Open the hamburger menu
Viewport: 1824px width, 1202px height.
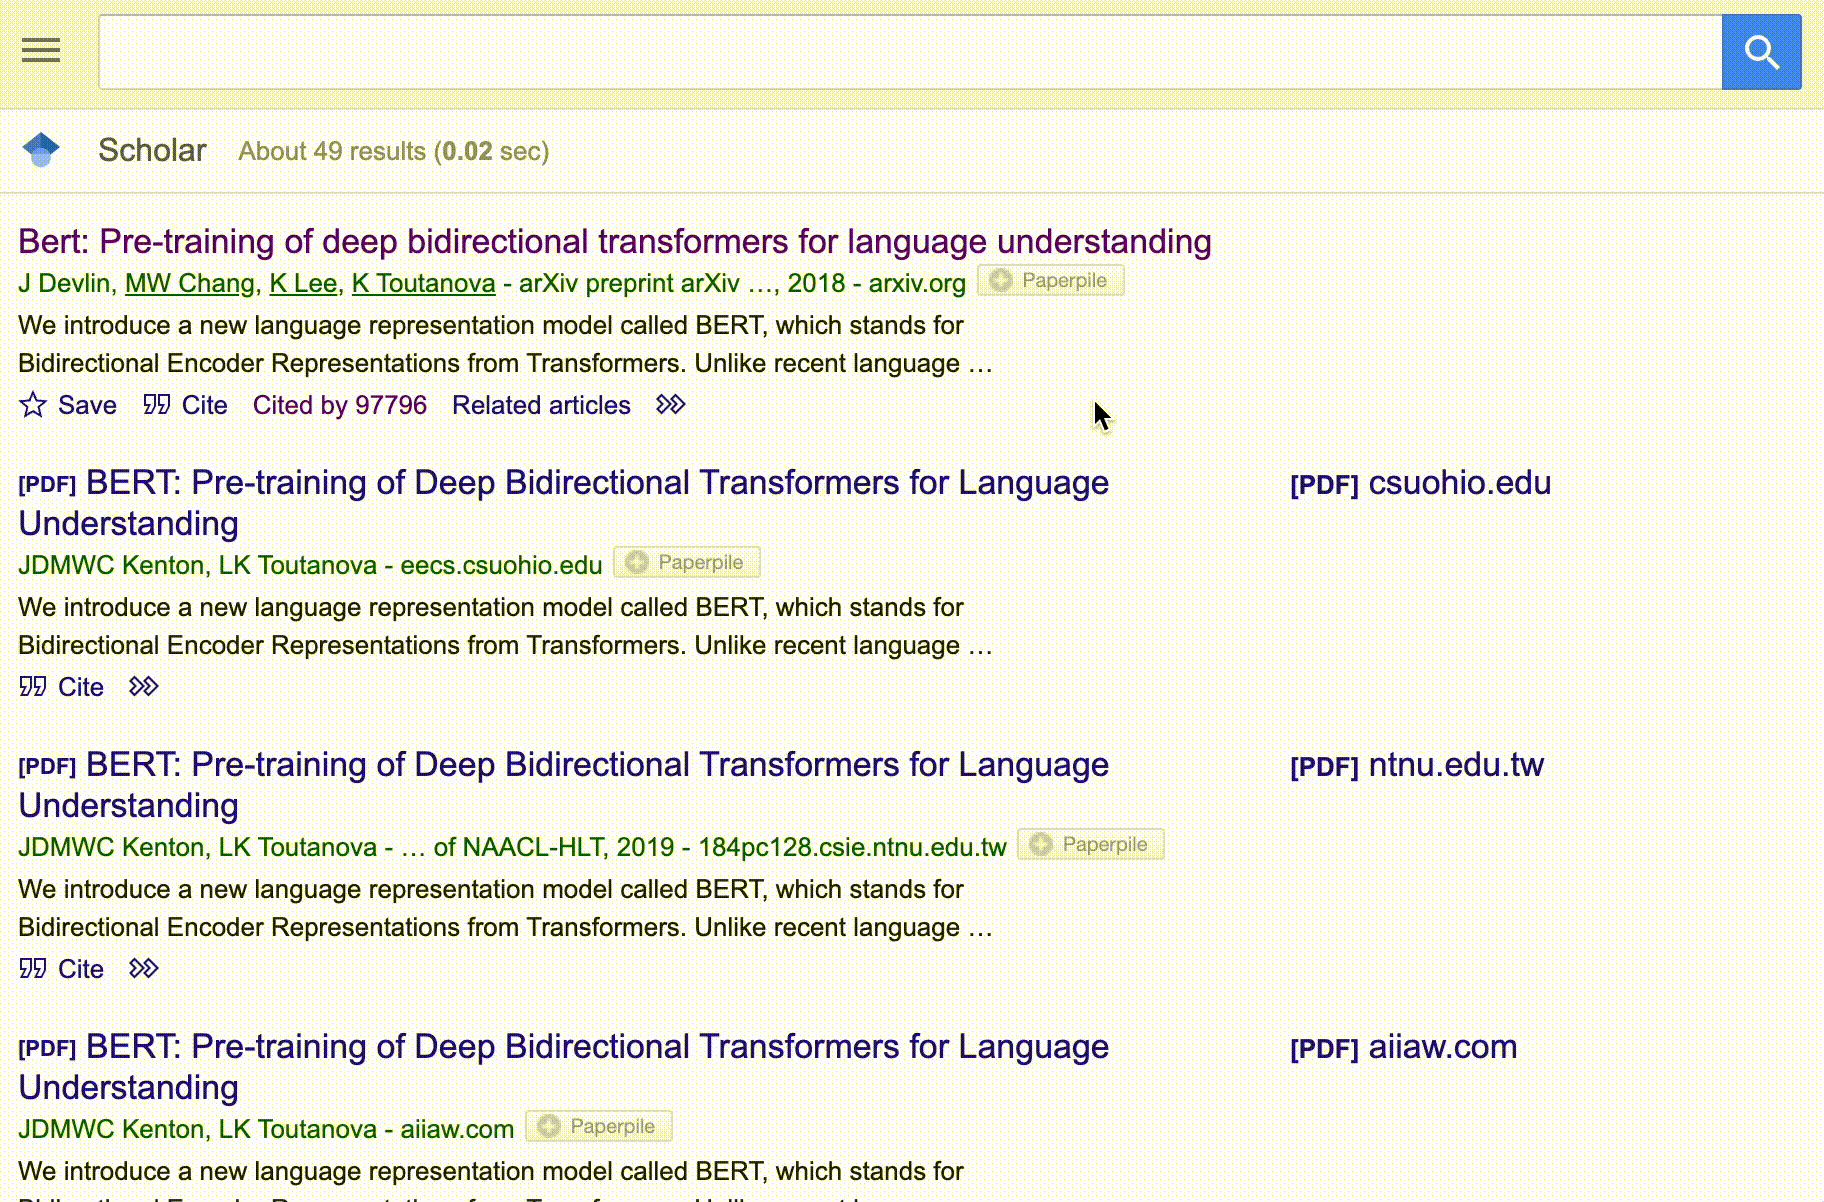click(x=41, y=50)
